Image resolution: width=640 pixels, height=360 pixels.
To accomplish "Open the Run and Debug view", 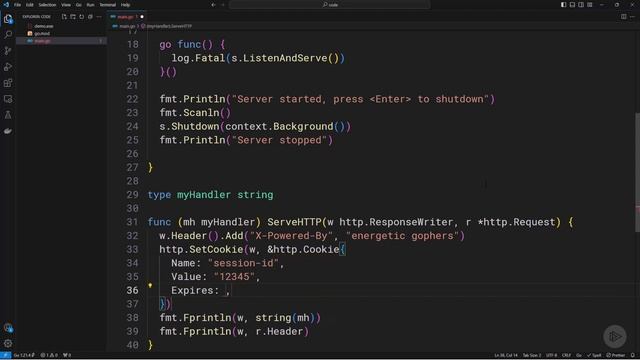I will (x=8, y=67).
